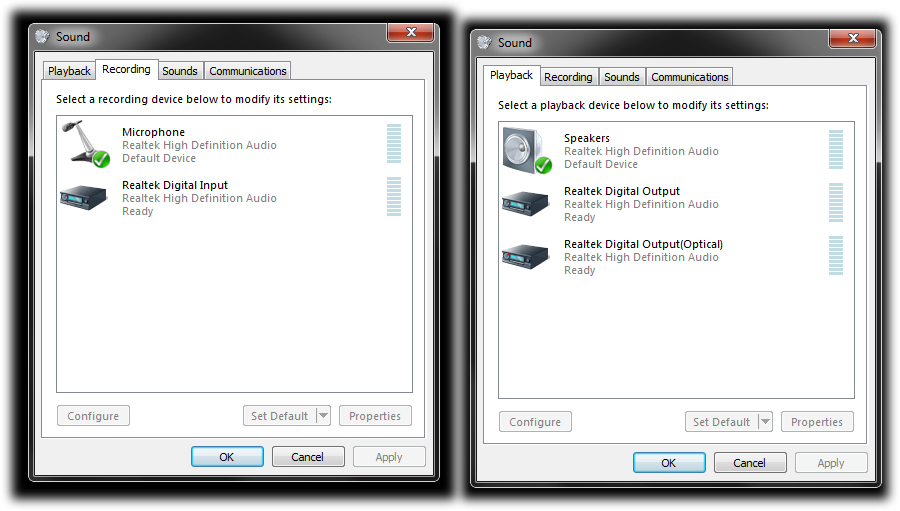Select the Realtek Digital Output(Optical) device icon

[x=526, y=257]
